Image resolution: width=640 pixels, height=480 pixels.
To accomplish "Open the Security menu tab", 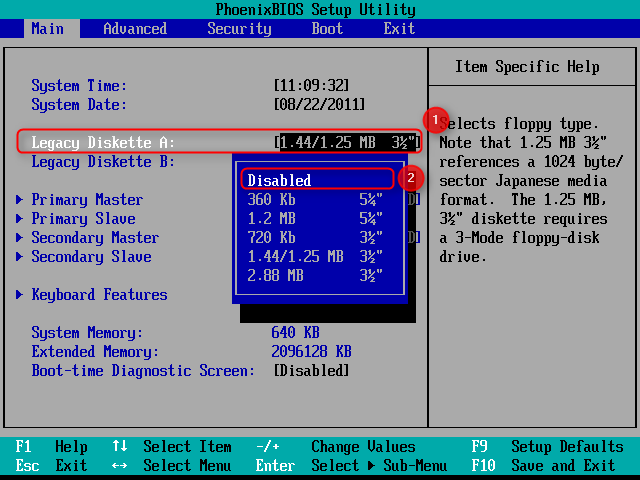I will coord(239,29).
